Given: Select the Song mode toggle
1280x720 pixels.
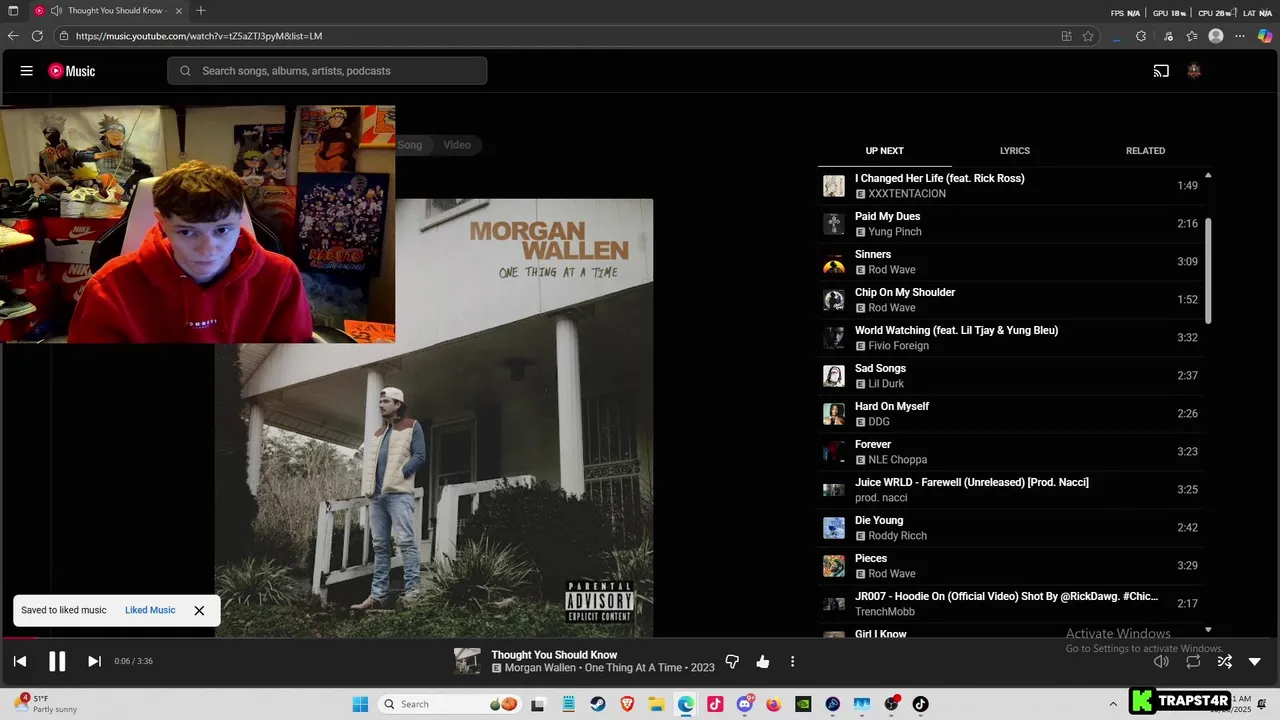Looking at the screenshot, I should [411, 145].
